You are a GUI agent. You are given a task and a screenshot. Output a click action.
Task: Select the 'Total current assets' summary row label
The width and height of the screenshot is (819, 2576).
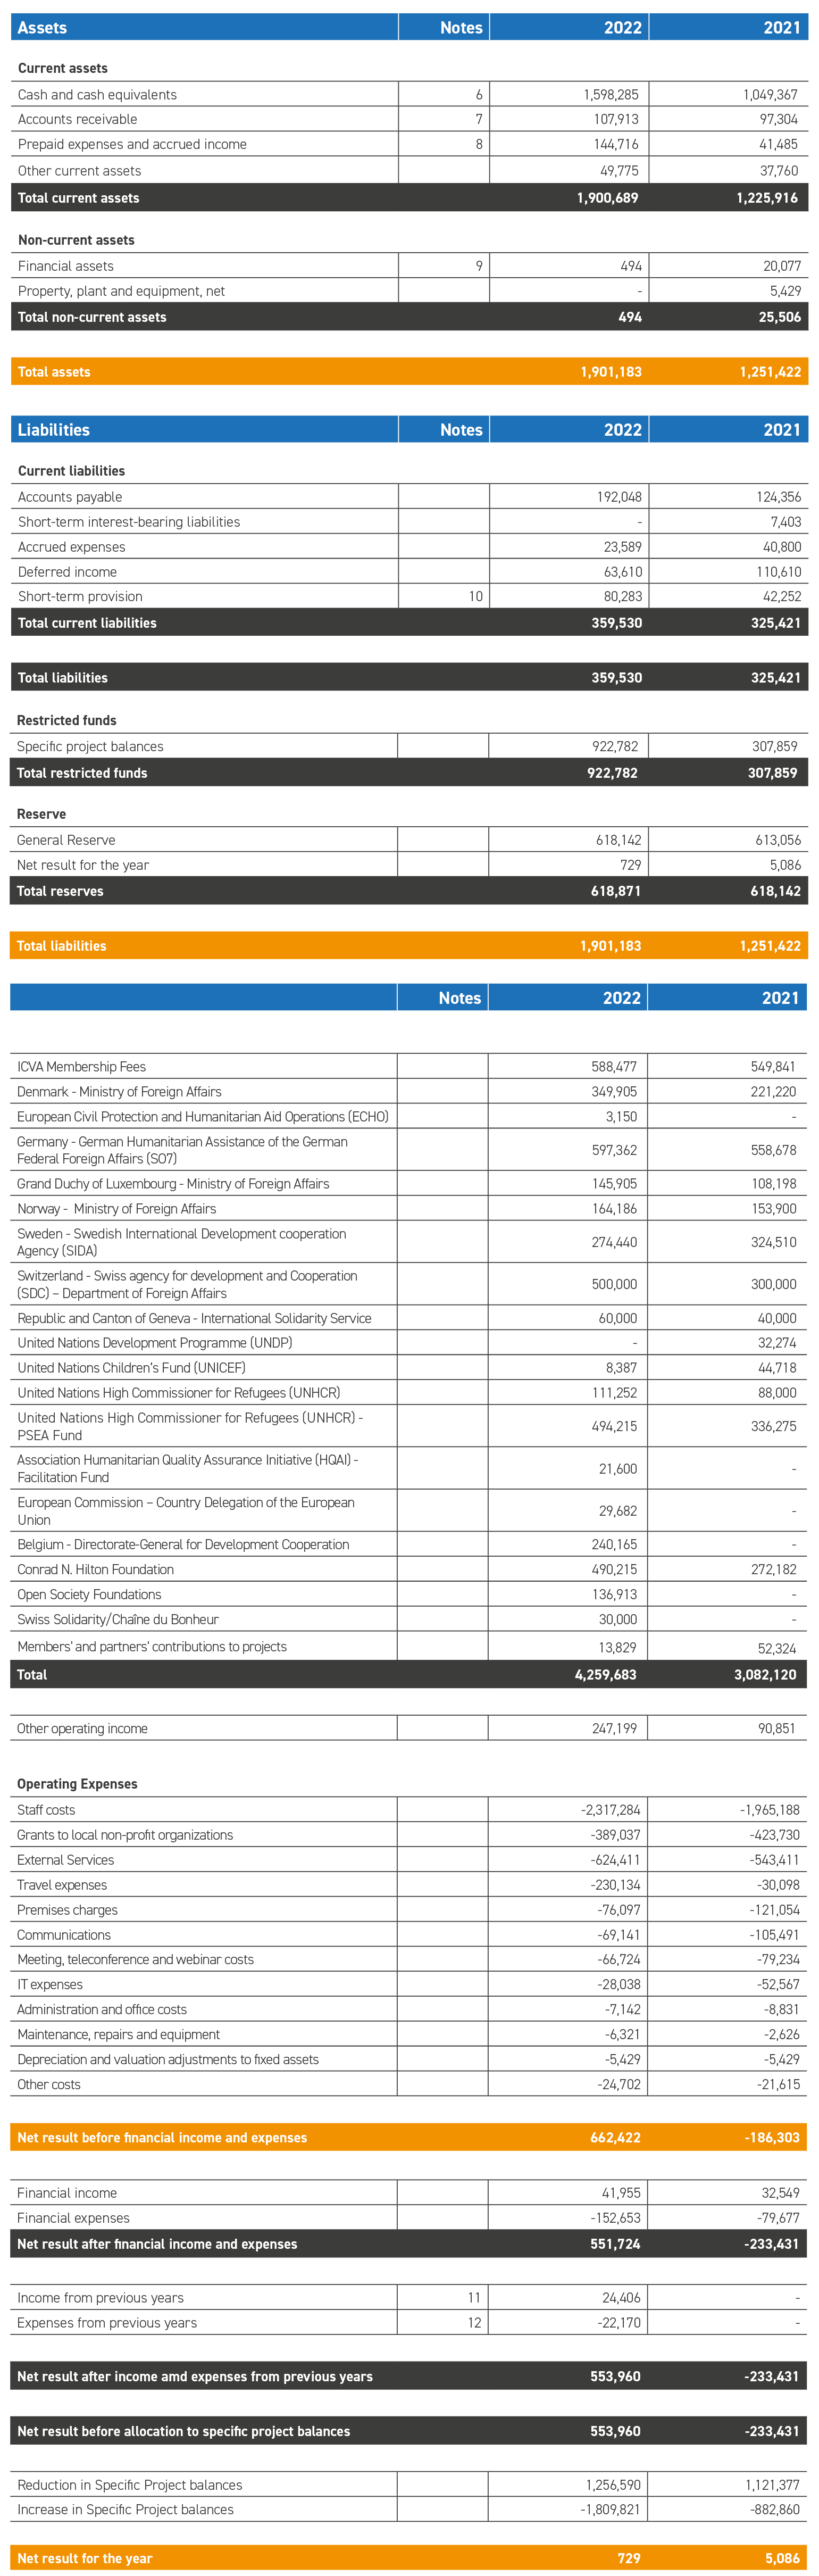pyautogui.click(x=79, y=198)
